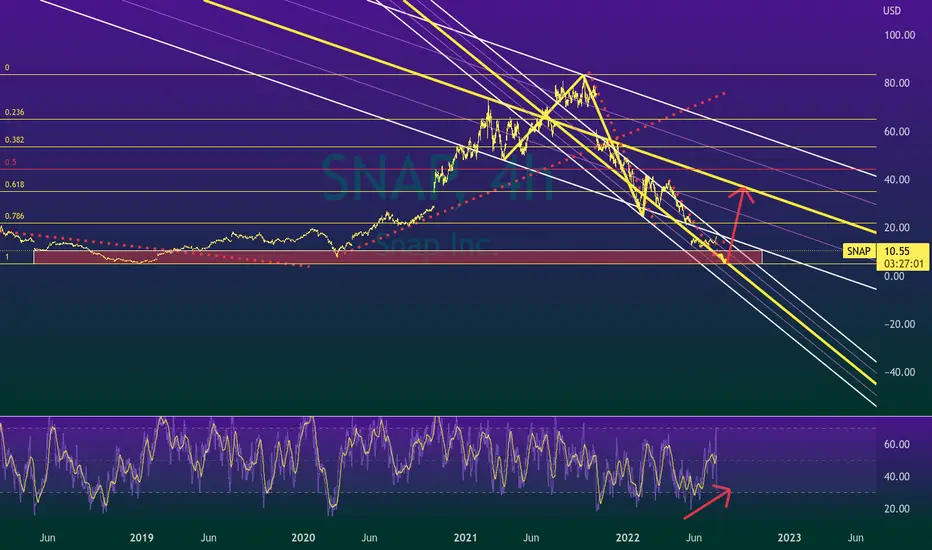
Task: Select the Fibonacci 0.618 level label
Action: (14, 184)
